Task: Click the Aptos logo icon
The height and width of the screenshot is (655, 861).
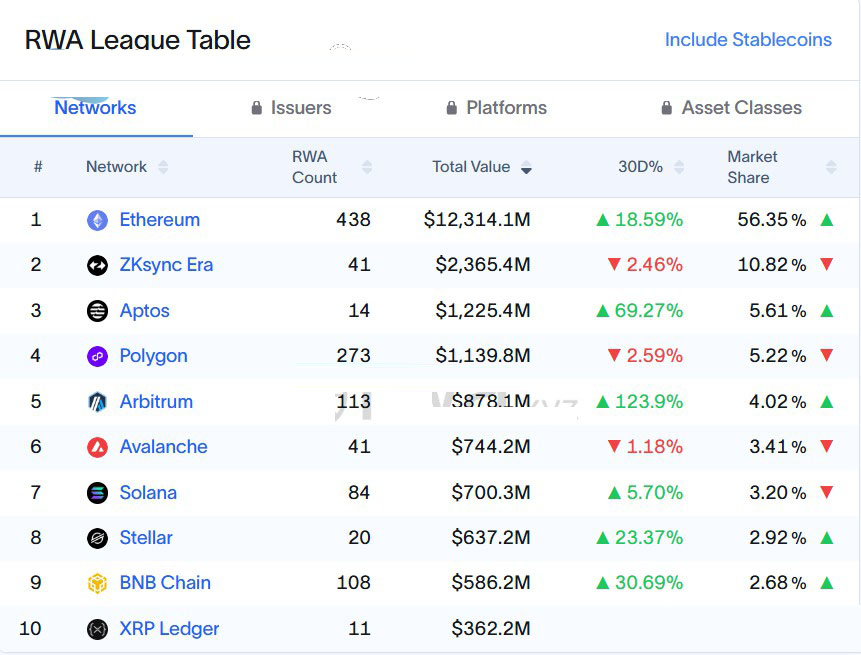Action: click(97, 311)
